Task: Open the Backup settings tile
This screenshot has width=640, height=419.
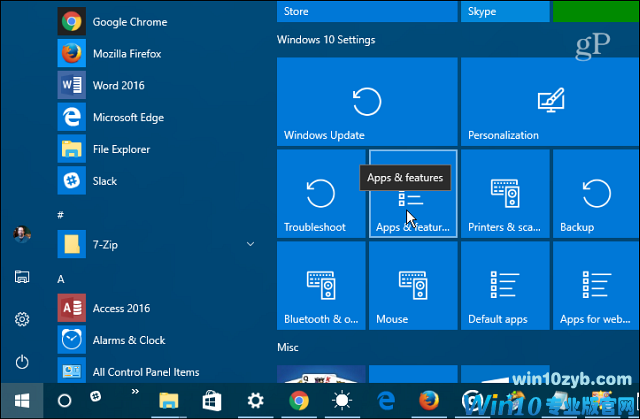Action: point(595,194)
